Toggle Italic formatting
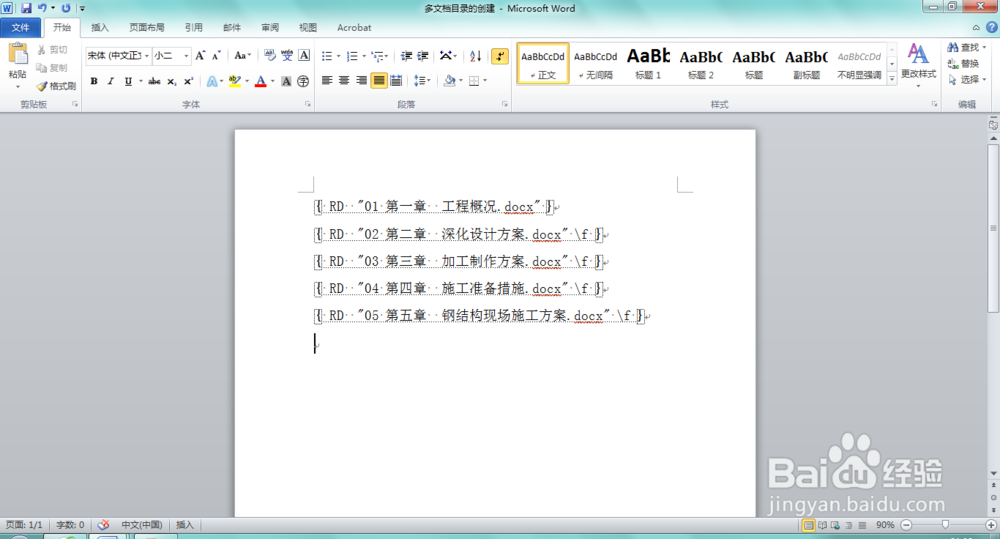1000x539 pixels. 111,82
